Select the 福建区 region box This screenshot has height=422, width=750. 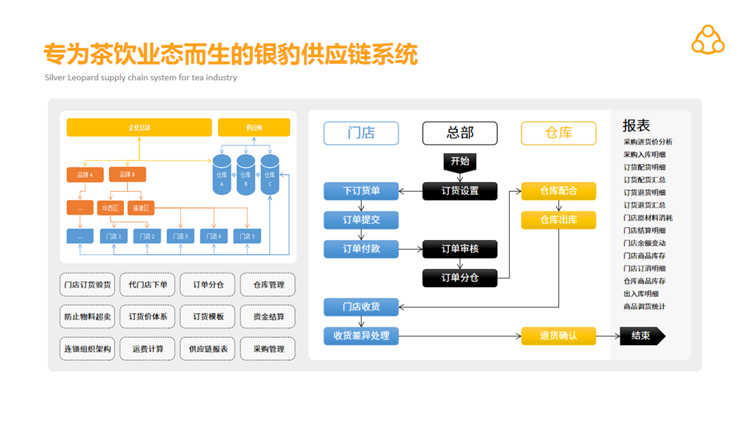(x=141, y=208)
